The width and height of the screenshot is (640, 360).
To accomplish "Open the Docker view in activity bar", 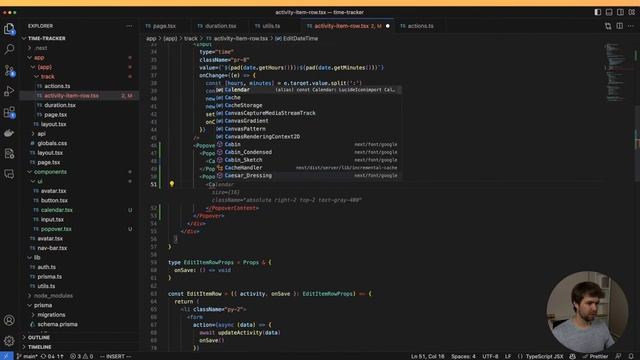I will pos(9,133).
